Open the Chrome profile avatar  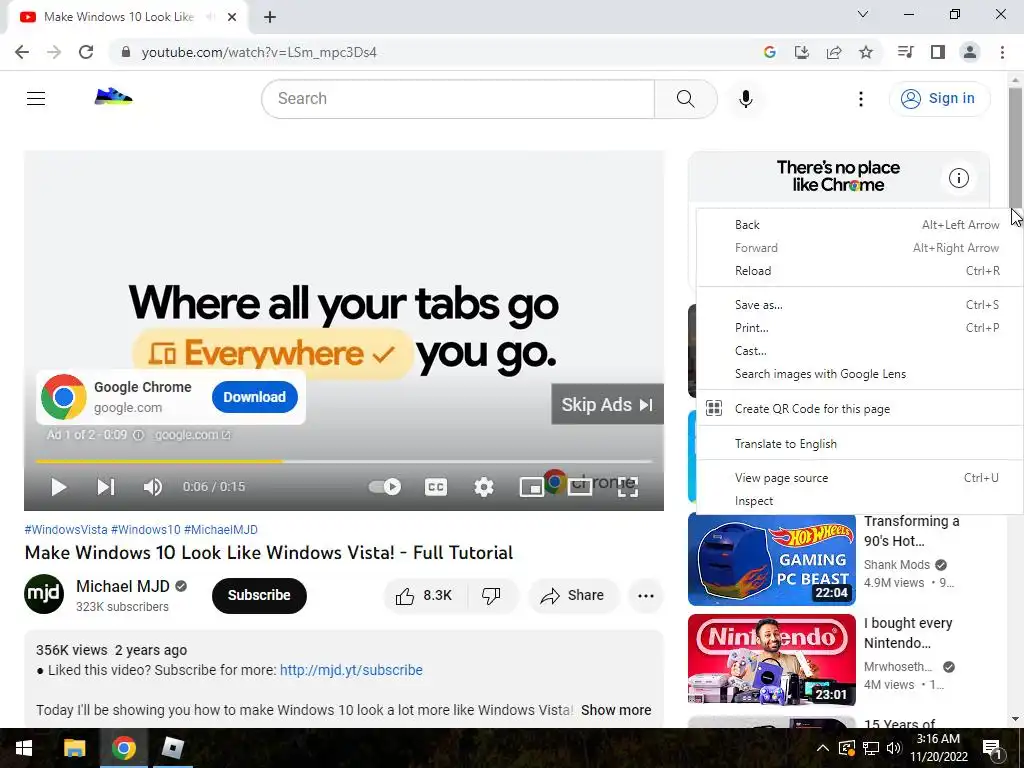[x=970, y=52]
